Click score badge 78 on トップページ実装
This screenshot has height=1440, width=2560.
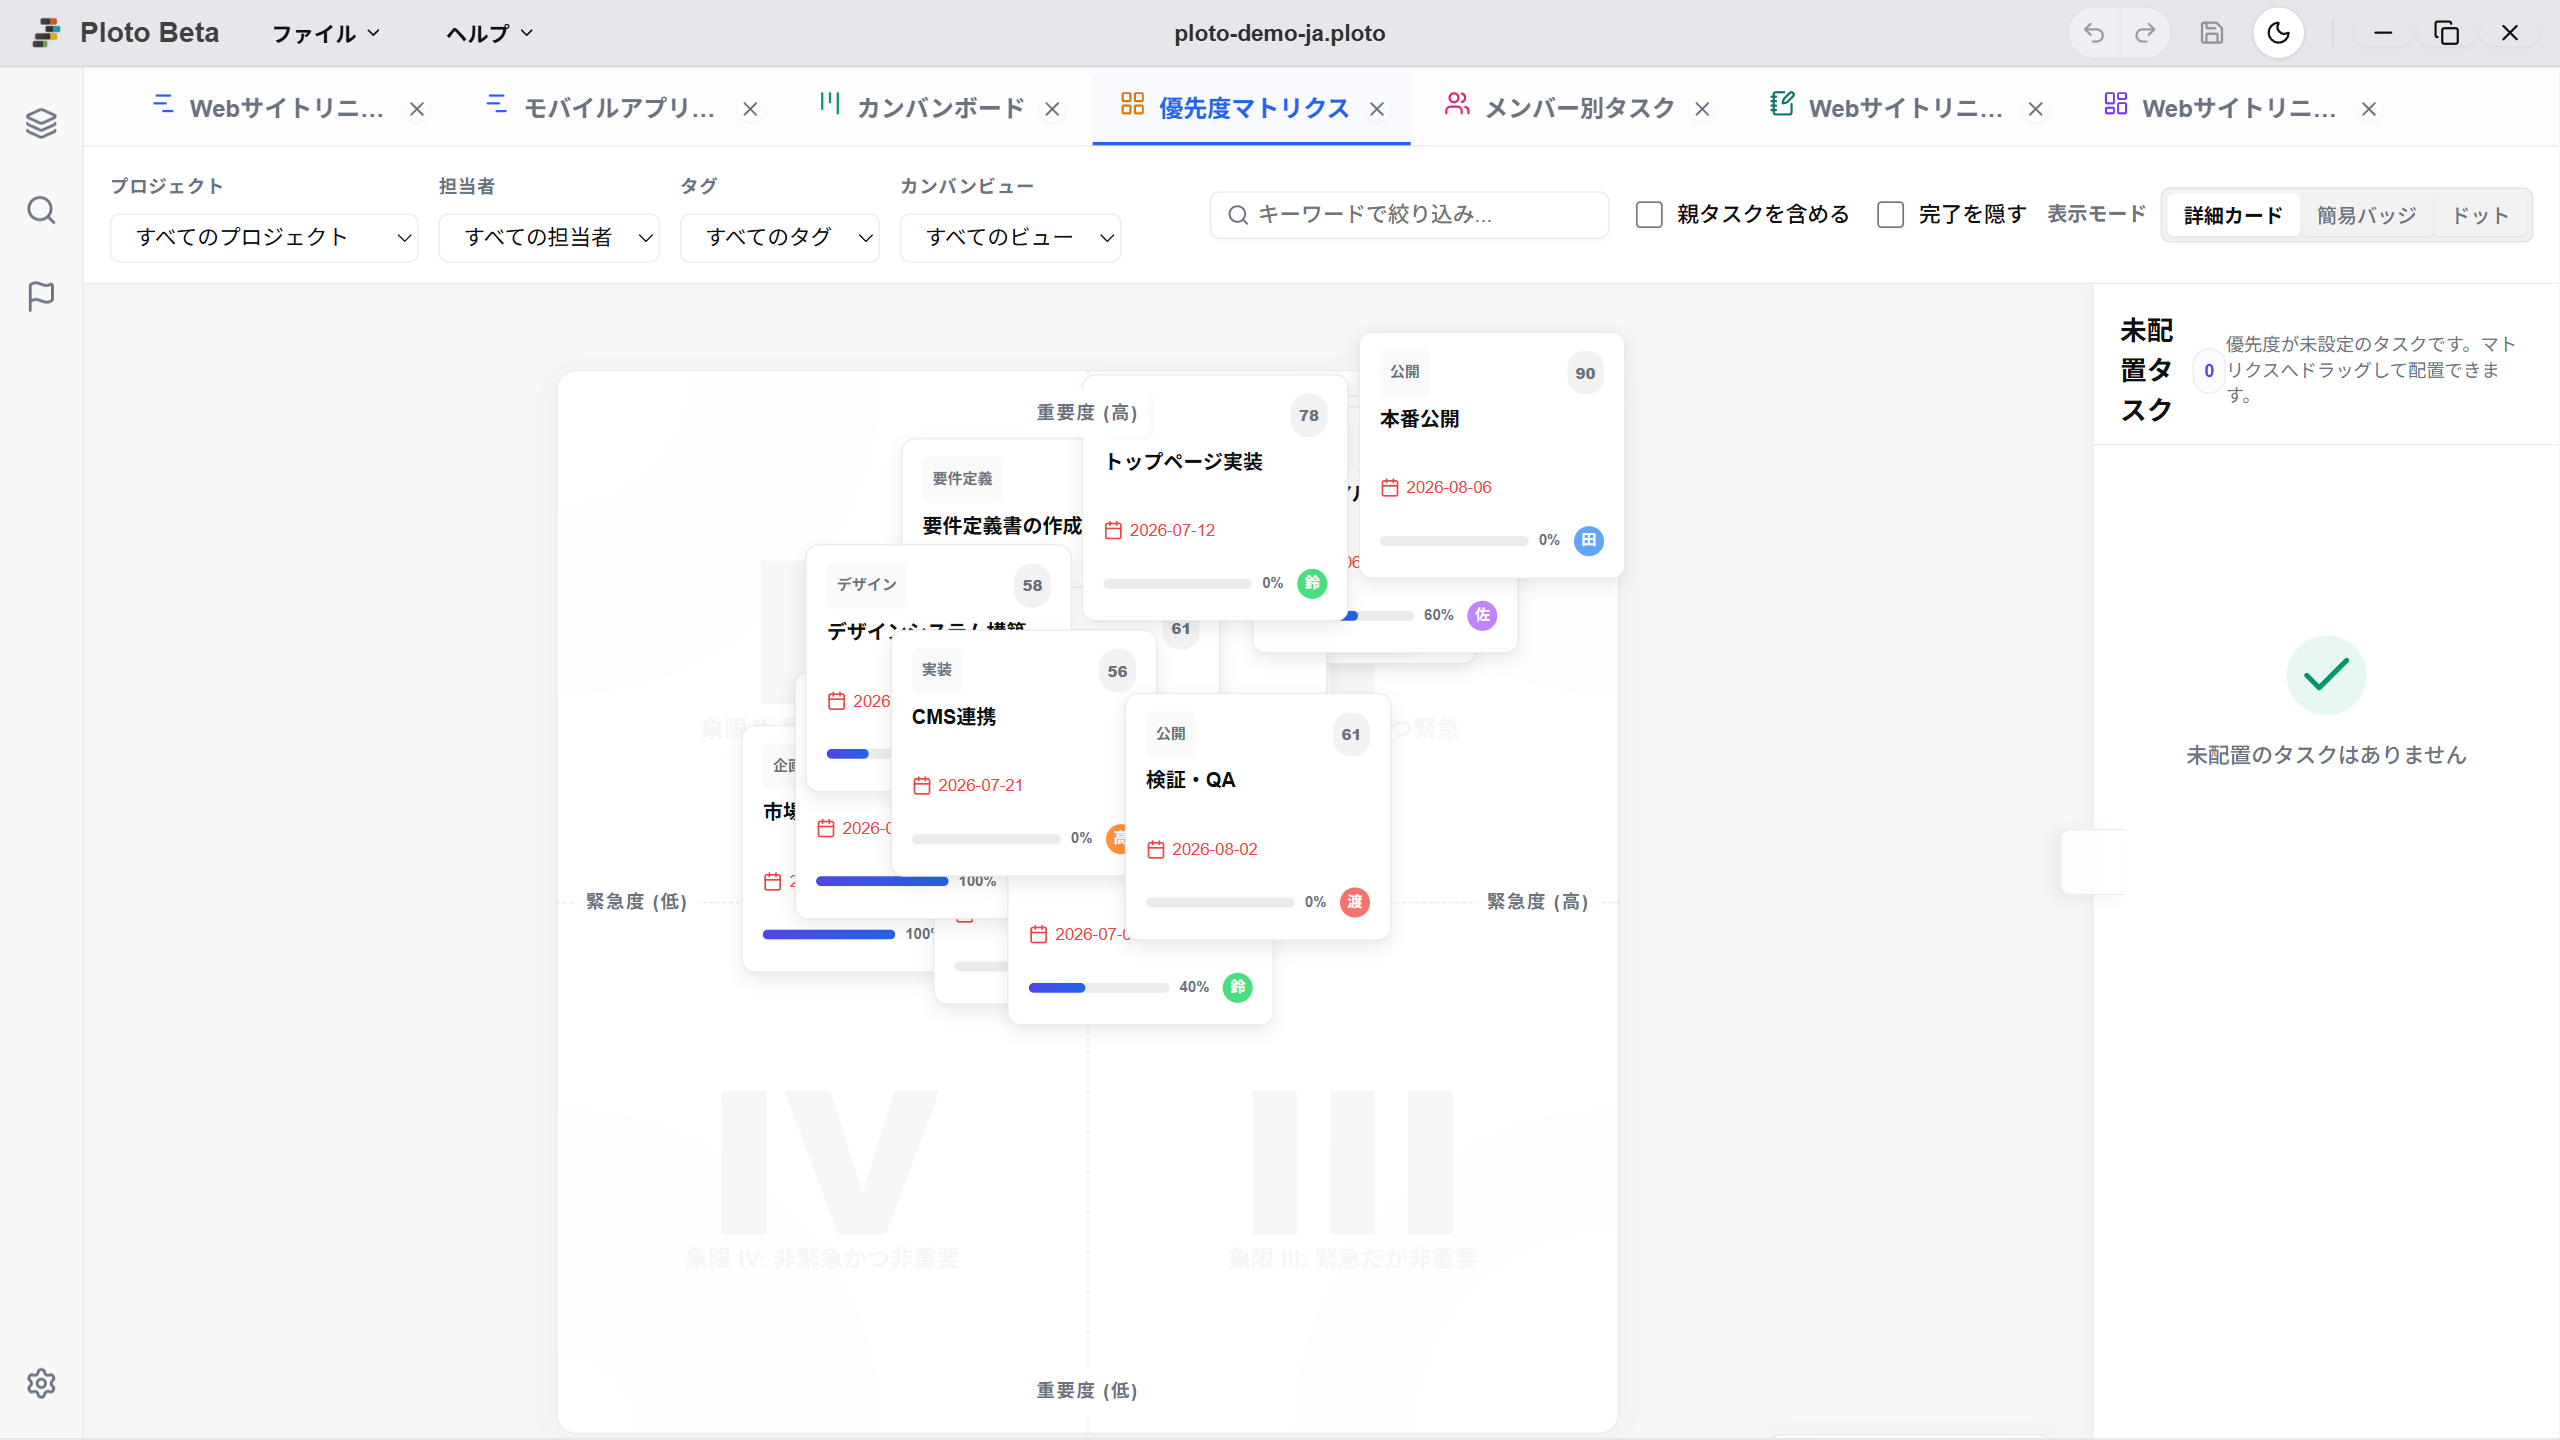pyautogui.click(x=1308, y=415)
